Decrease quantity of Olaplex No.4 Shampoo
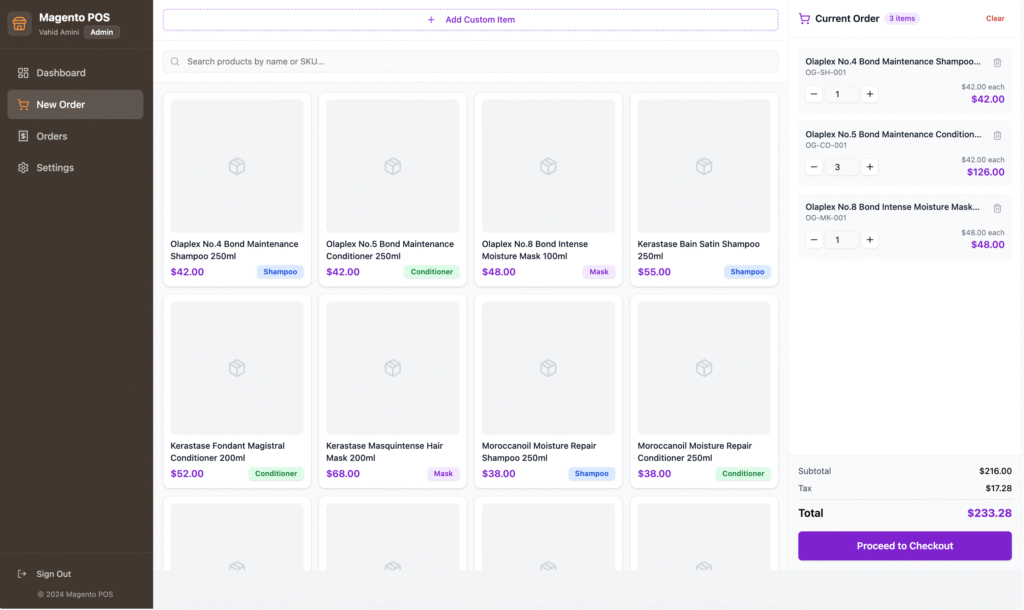 pos(812,93)
